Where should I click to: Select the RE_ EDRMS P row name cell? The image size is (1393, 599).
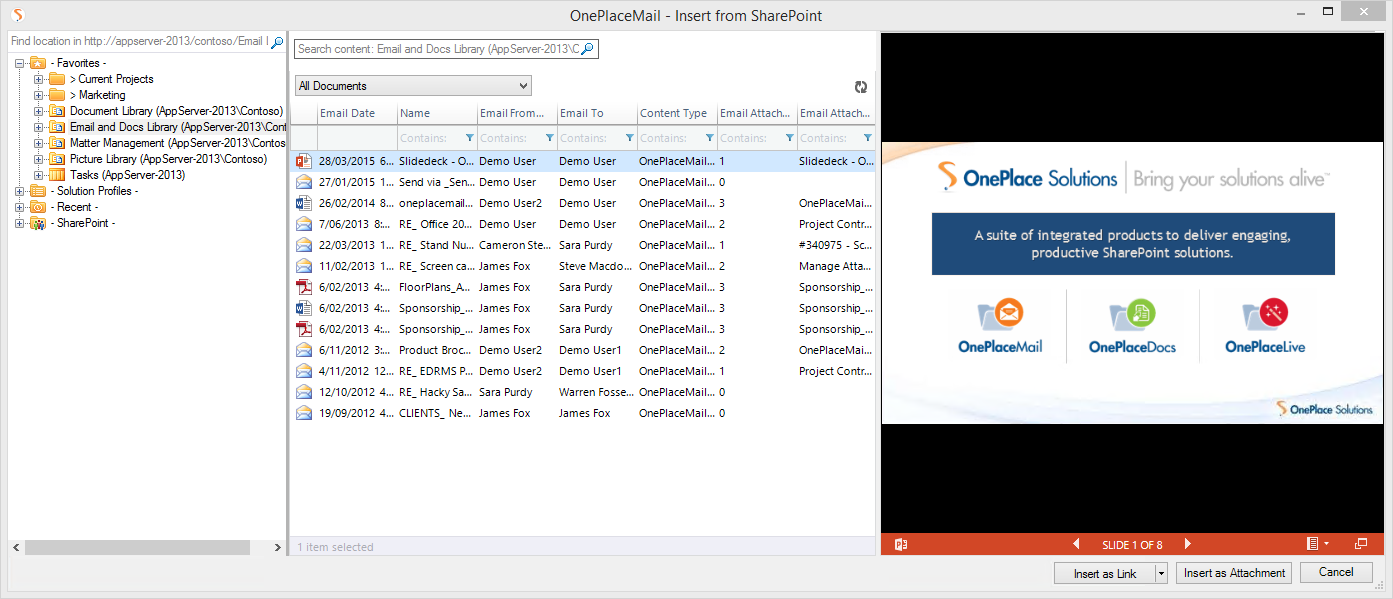436,371
